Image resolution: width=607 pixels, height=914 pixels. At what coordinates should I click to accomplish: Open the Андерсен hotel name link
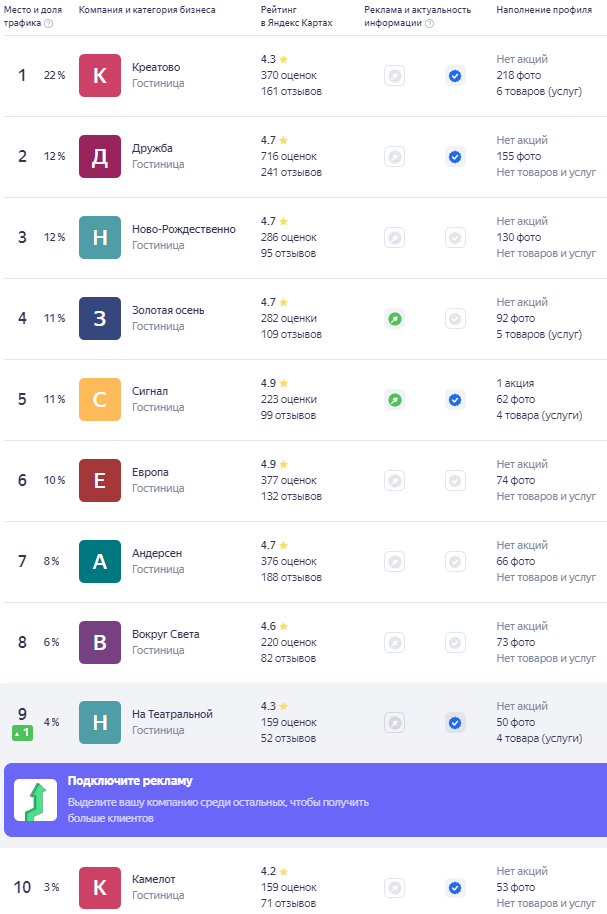[157, 553]
